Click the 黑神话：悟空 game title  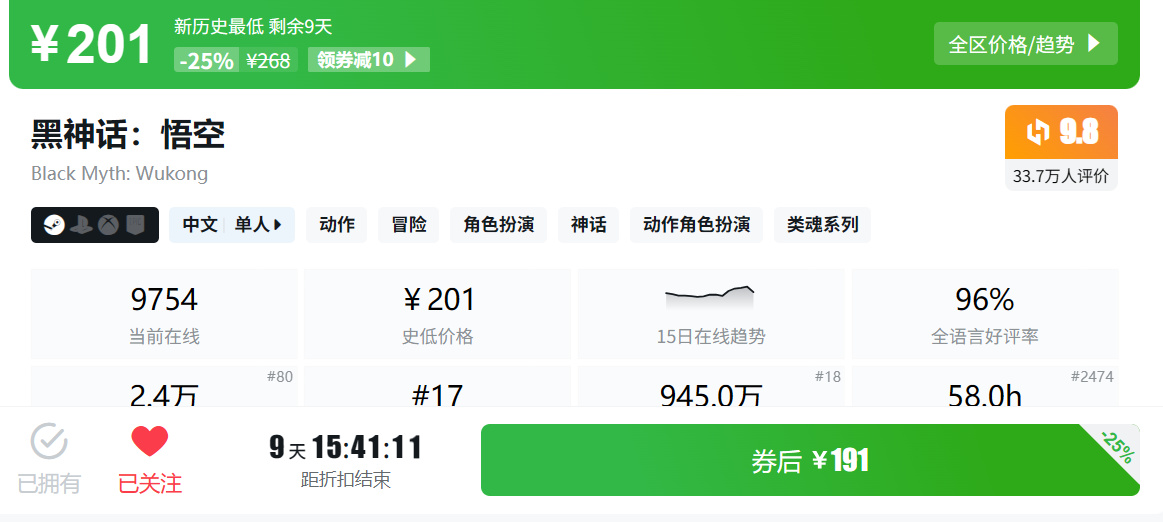coord(128,134)
